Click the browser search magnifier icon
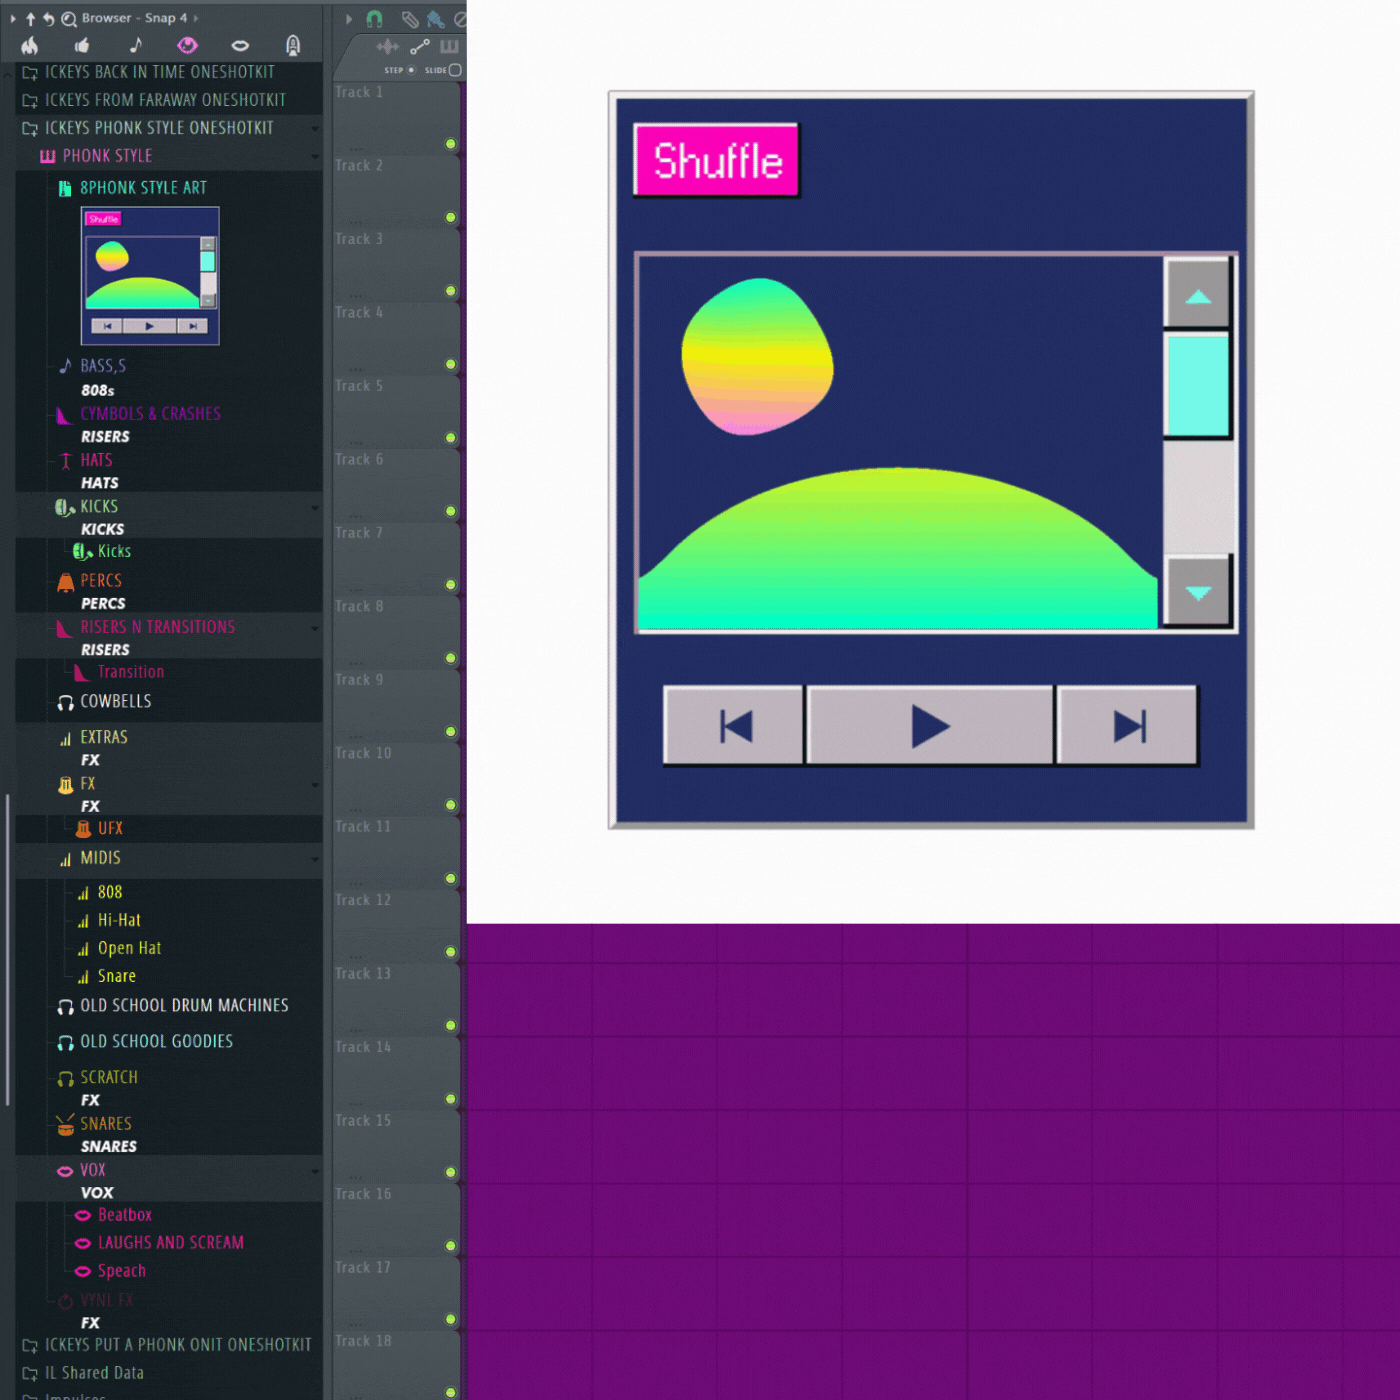The width and height of the screenshot is (1400, 1400). click(68, 18)
